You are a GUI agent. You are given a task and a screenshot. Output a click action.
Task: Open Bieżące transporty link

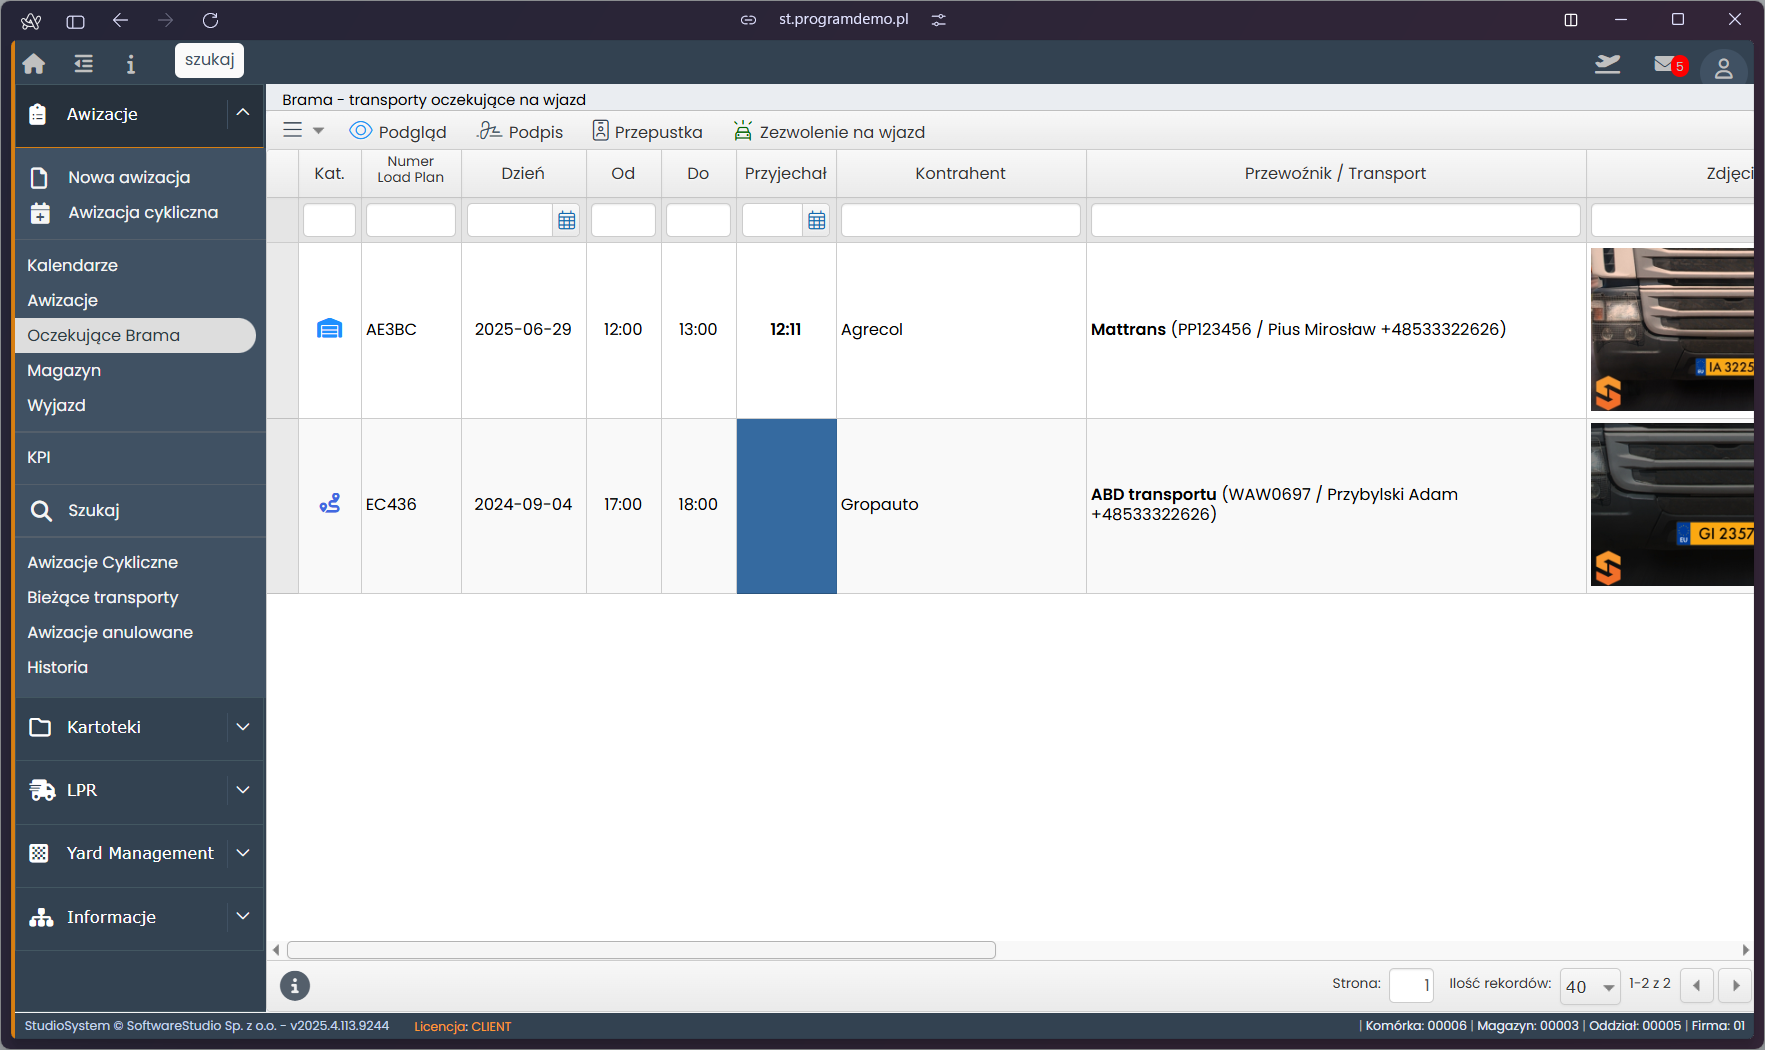pos(103,597)
